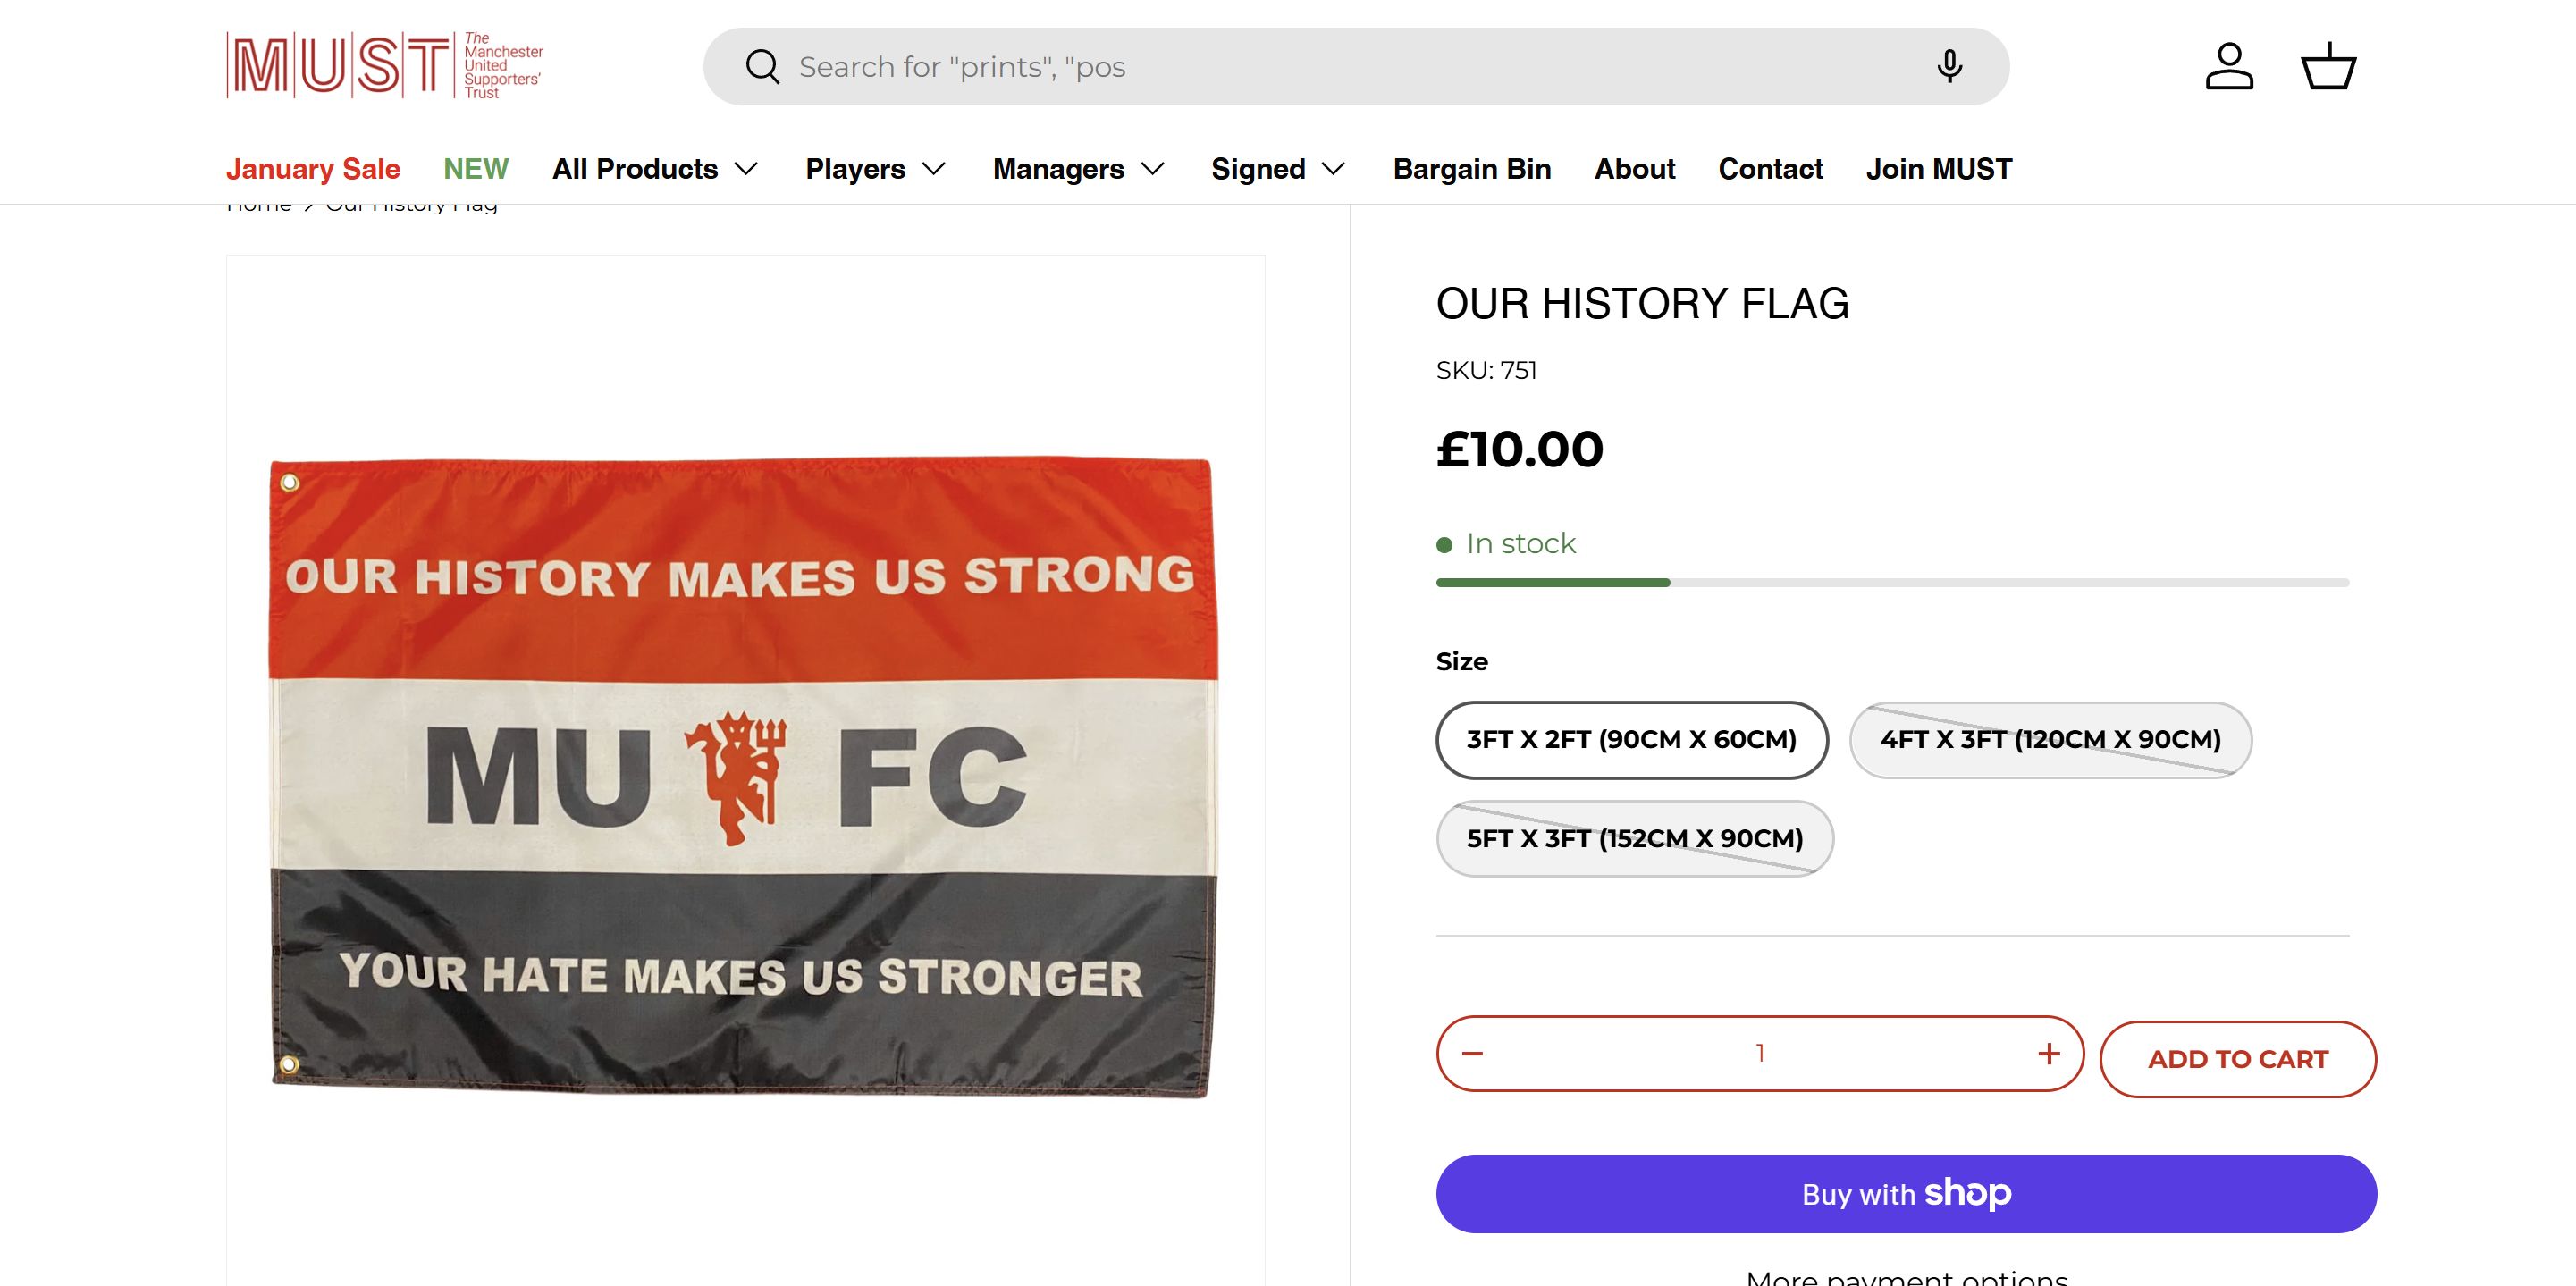This screenshot has width=2576, height=1286.
Task: Decrease quantity with minus button
Action: tap(1472, 1054)
